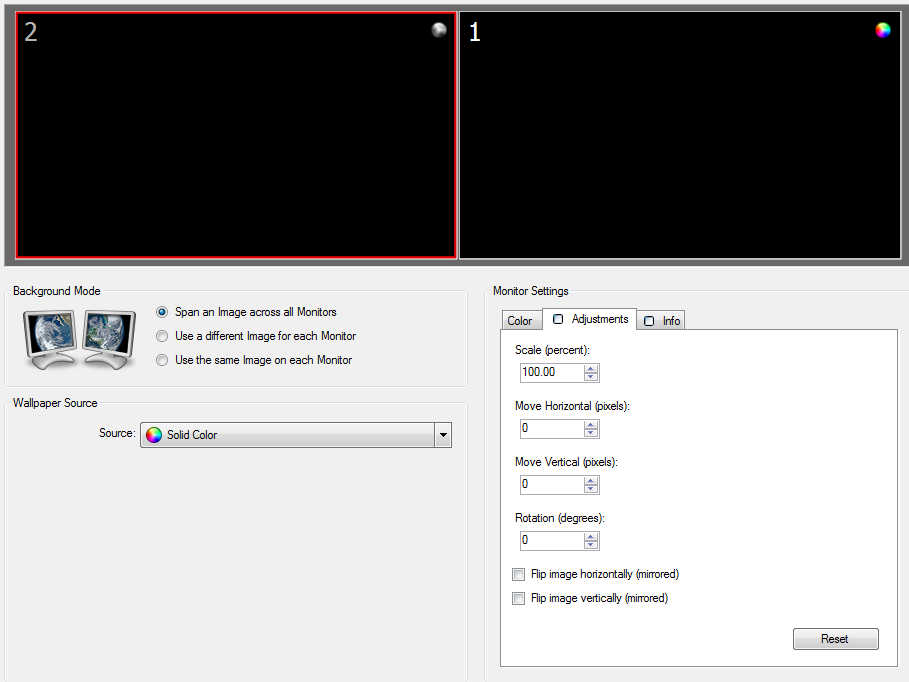This screenshot has height=682, width=909.
Task: Decrease Rotation degrees with down arrow
Action: coord(591,545)
